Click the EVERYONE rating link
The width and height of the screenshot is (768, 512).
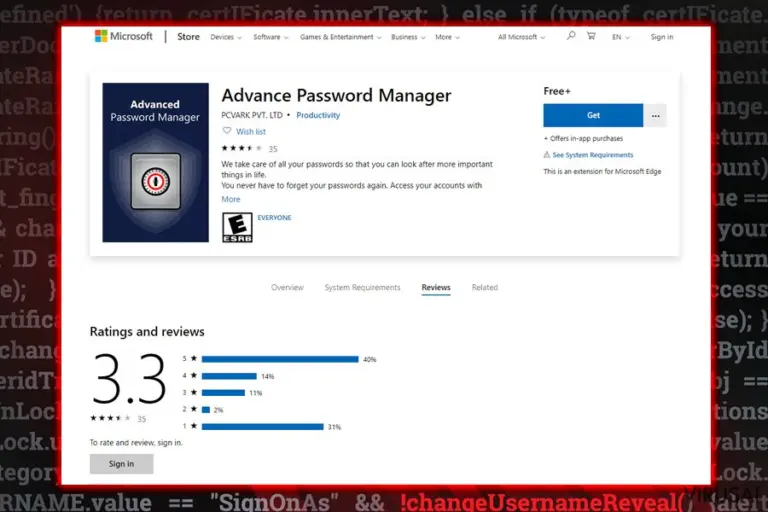coord(274,218)
